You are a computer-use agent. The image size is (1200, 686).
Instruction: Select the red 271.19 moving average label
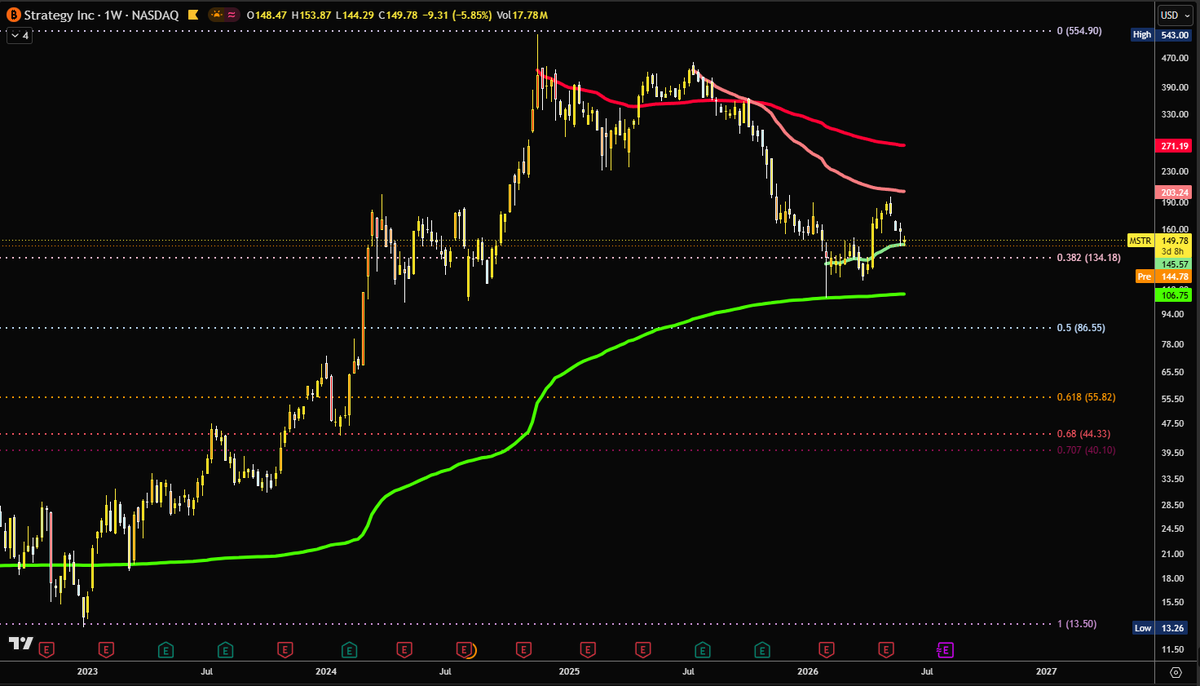coord(1173,146)
